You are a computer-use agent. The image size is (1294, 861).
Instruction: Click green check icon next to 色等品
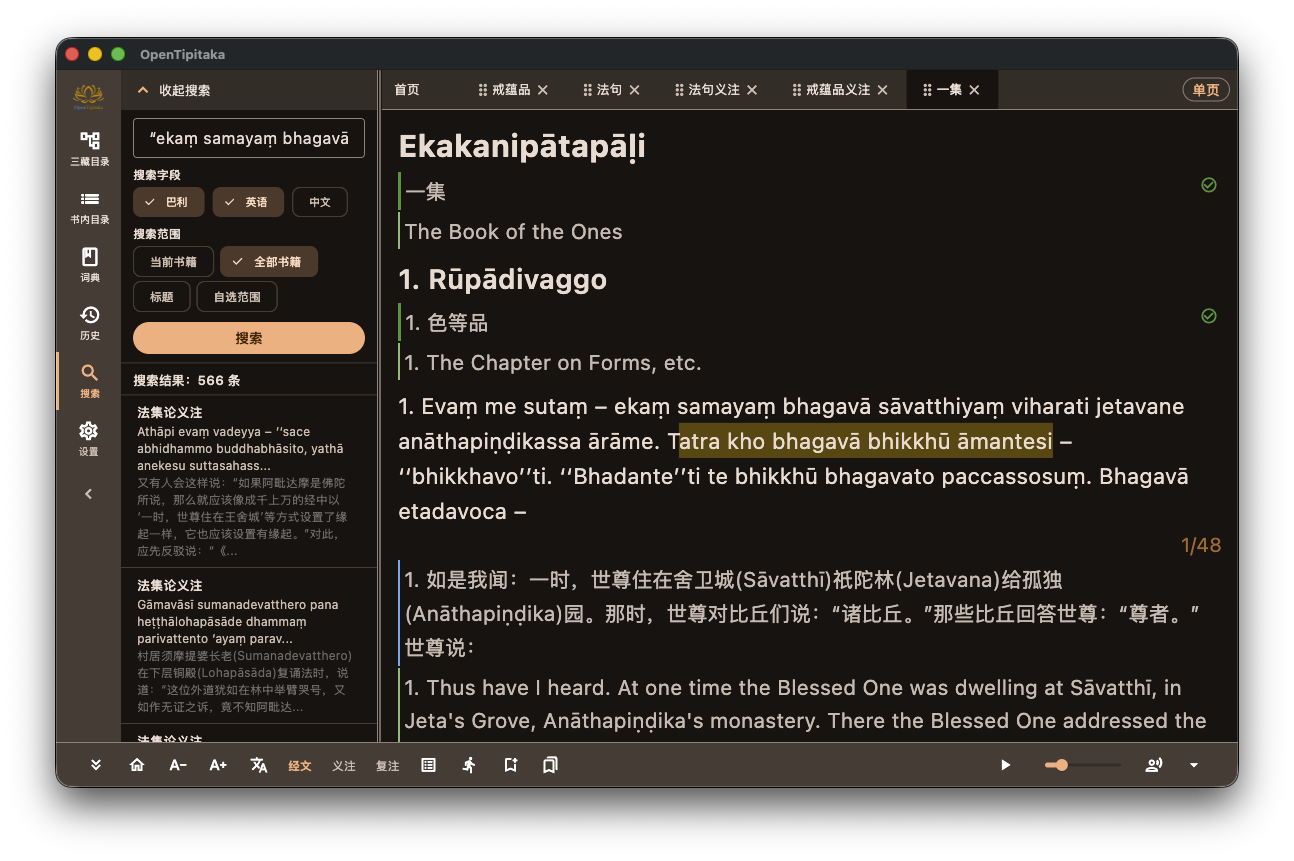[1209, 316]
